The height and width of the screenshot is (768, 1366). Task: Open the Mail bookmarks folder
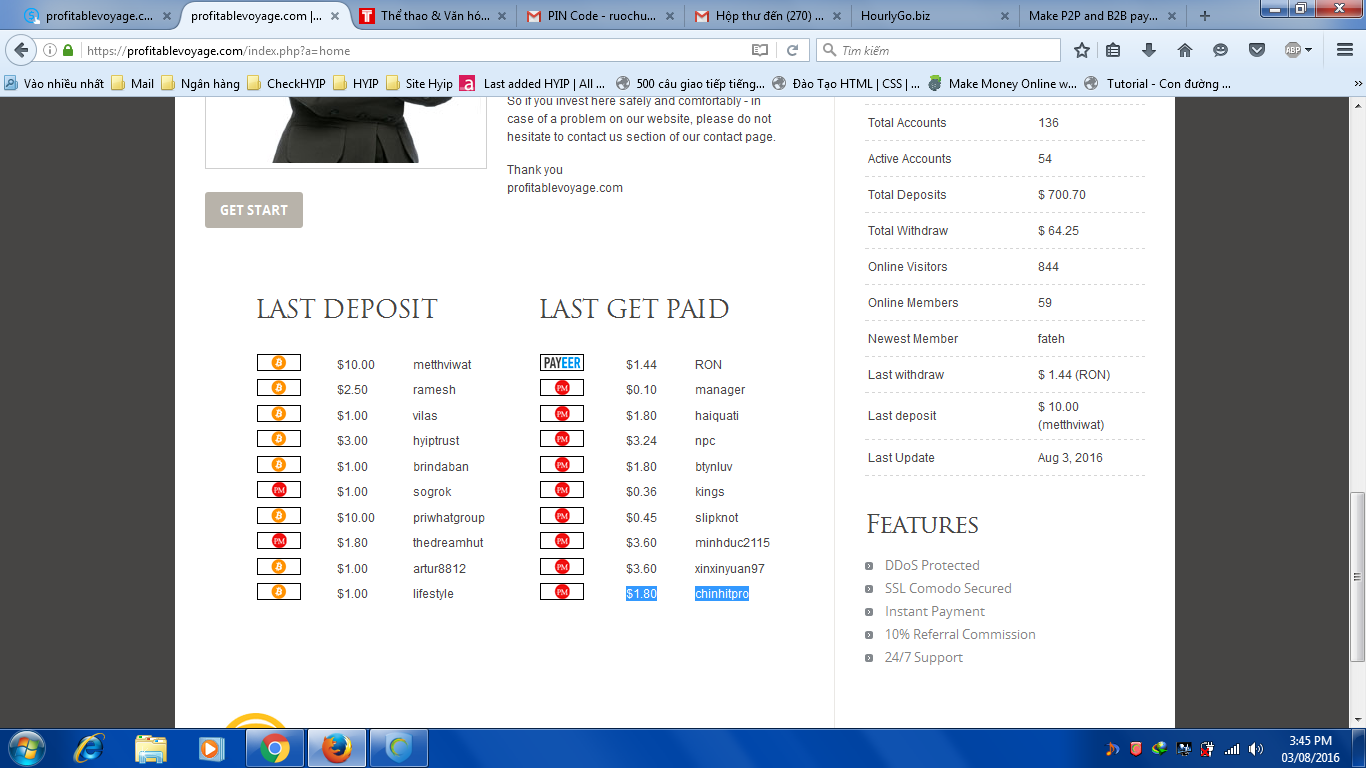point(133,84)
